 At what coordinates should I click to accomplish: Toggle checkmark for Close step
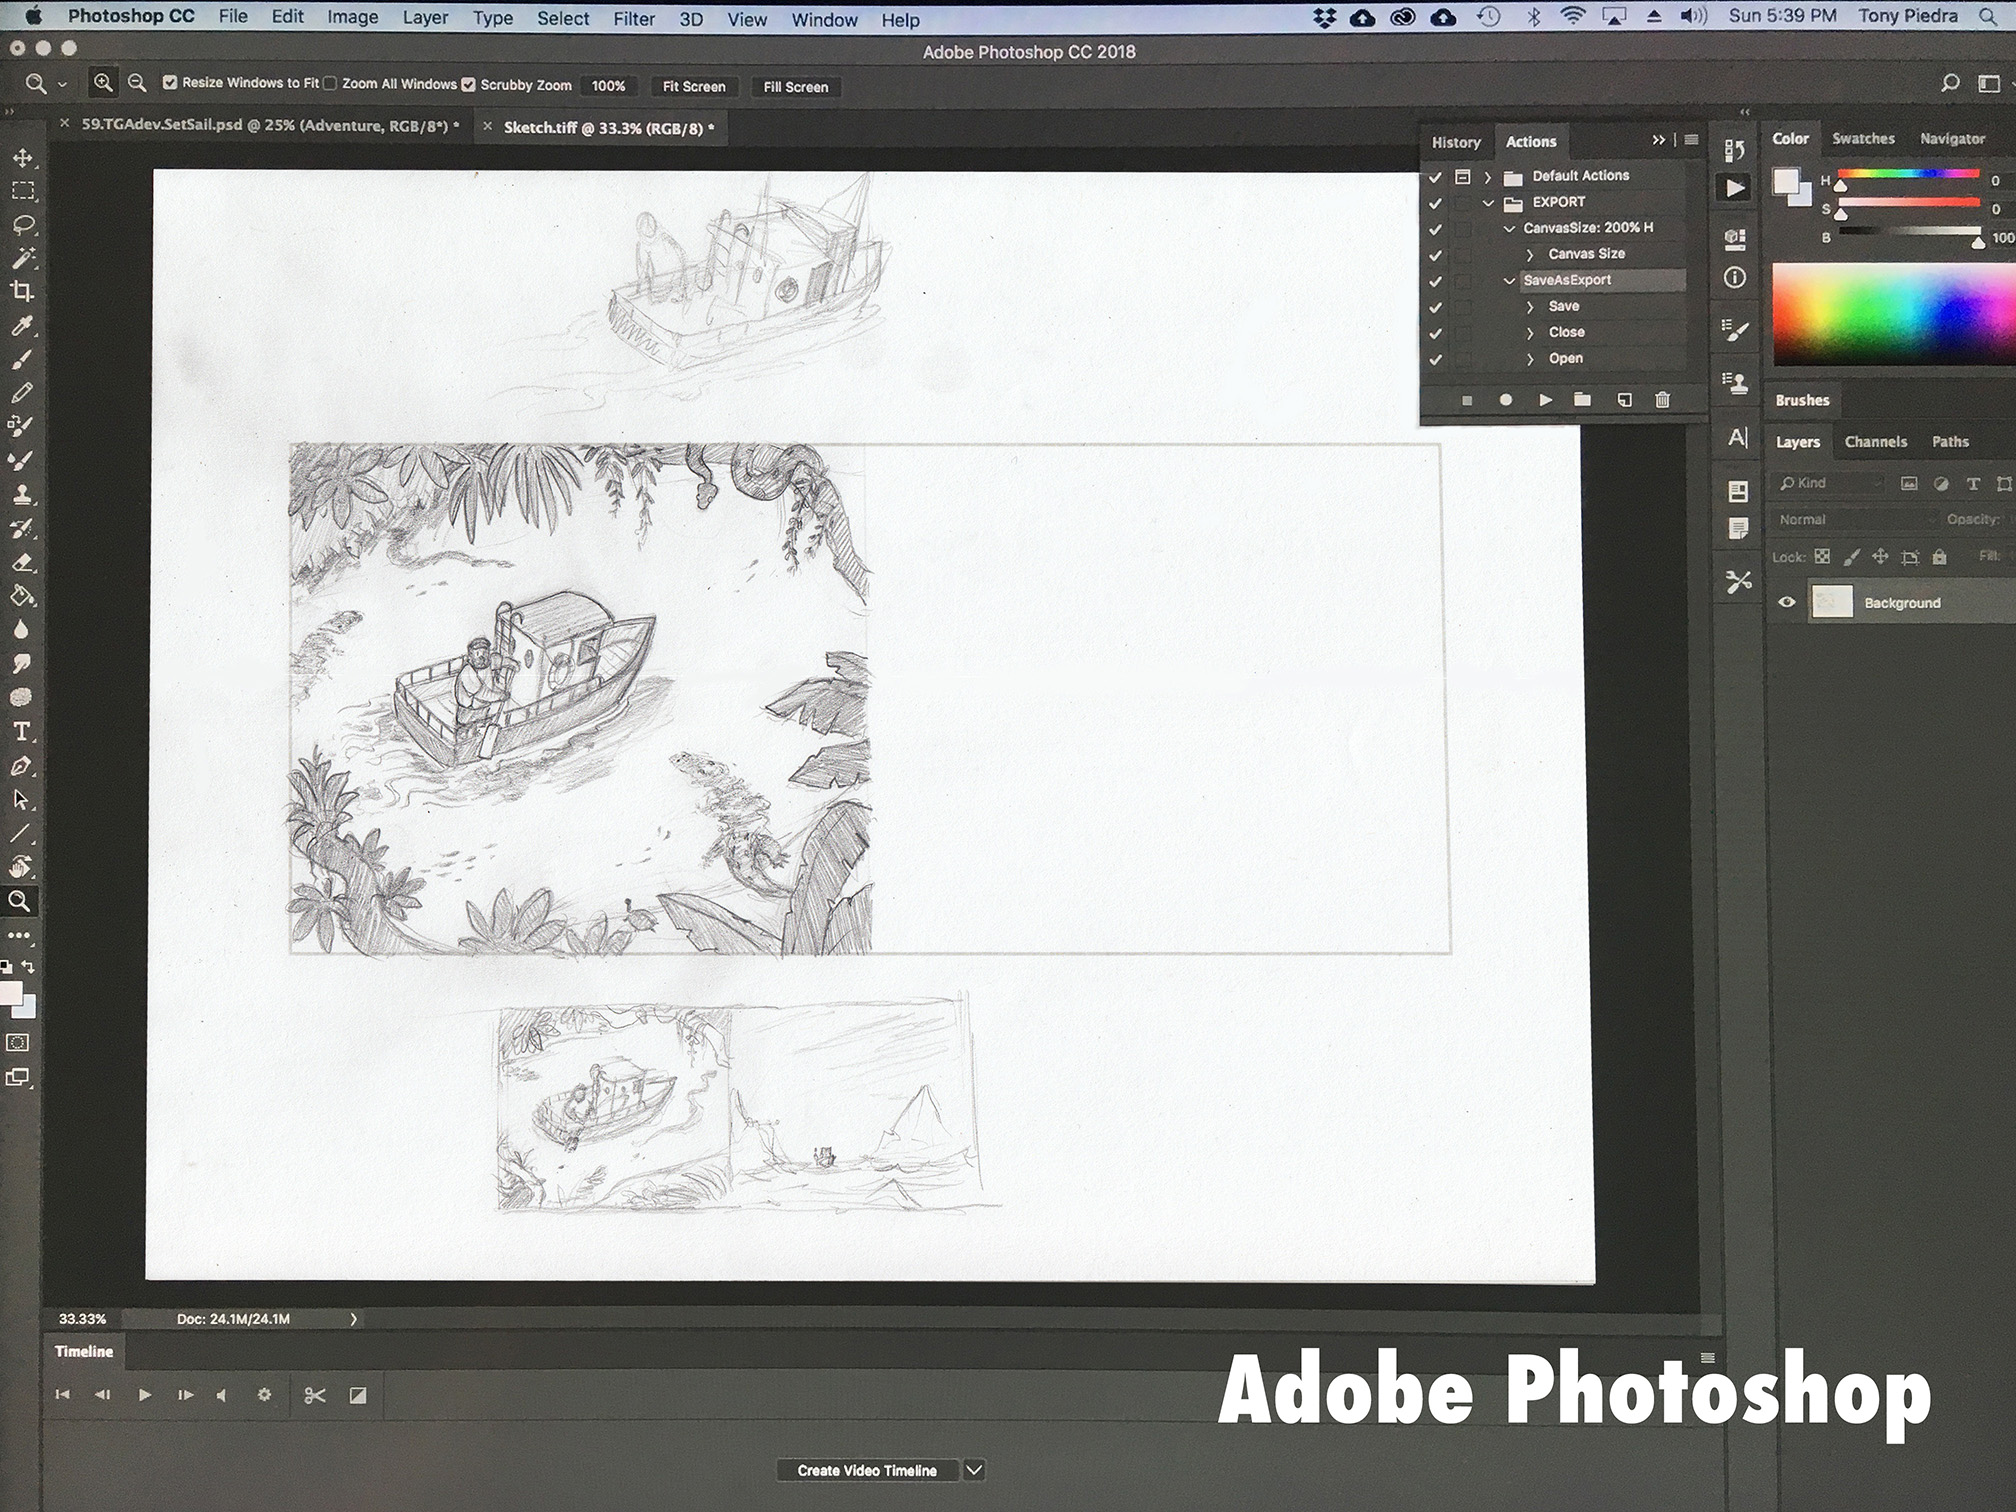click(x=1435, y=333)
